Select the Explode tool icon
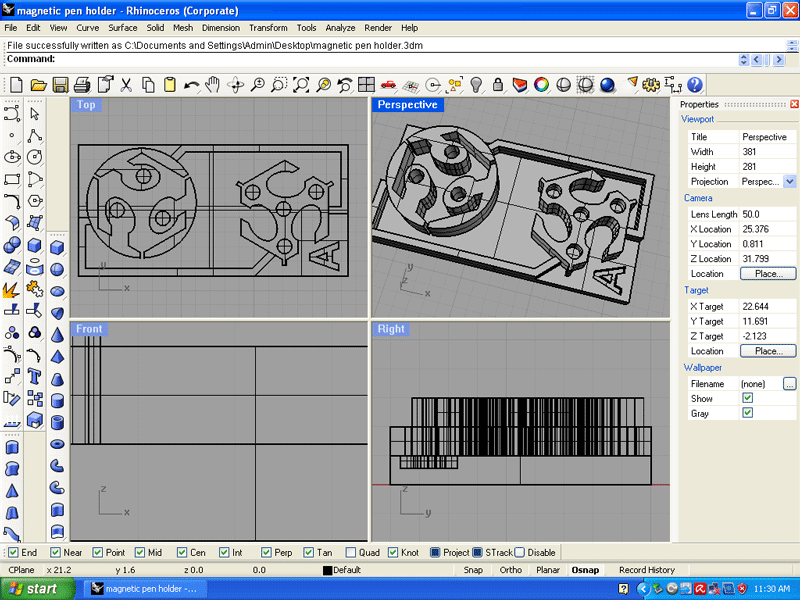 [11, 289]
